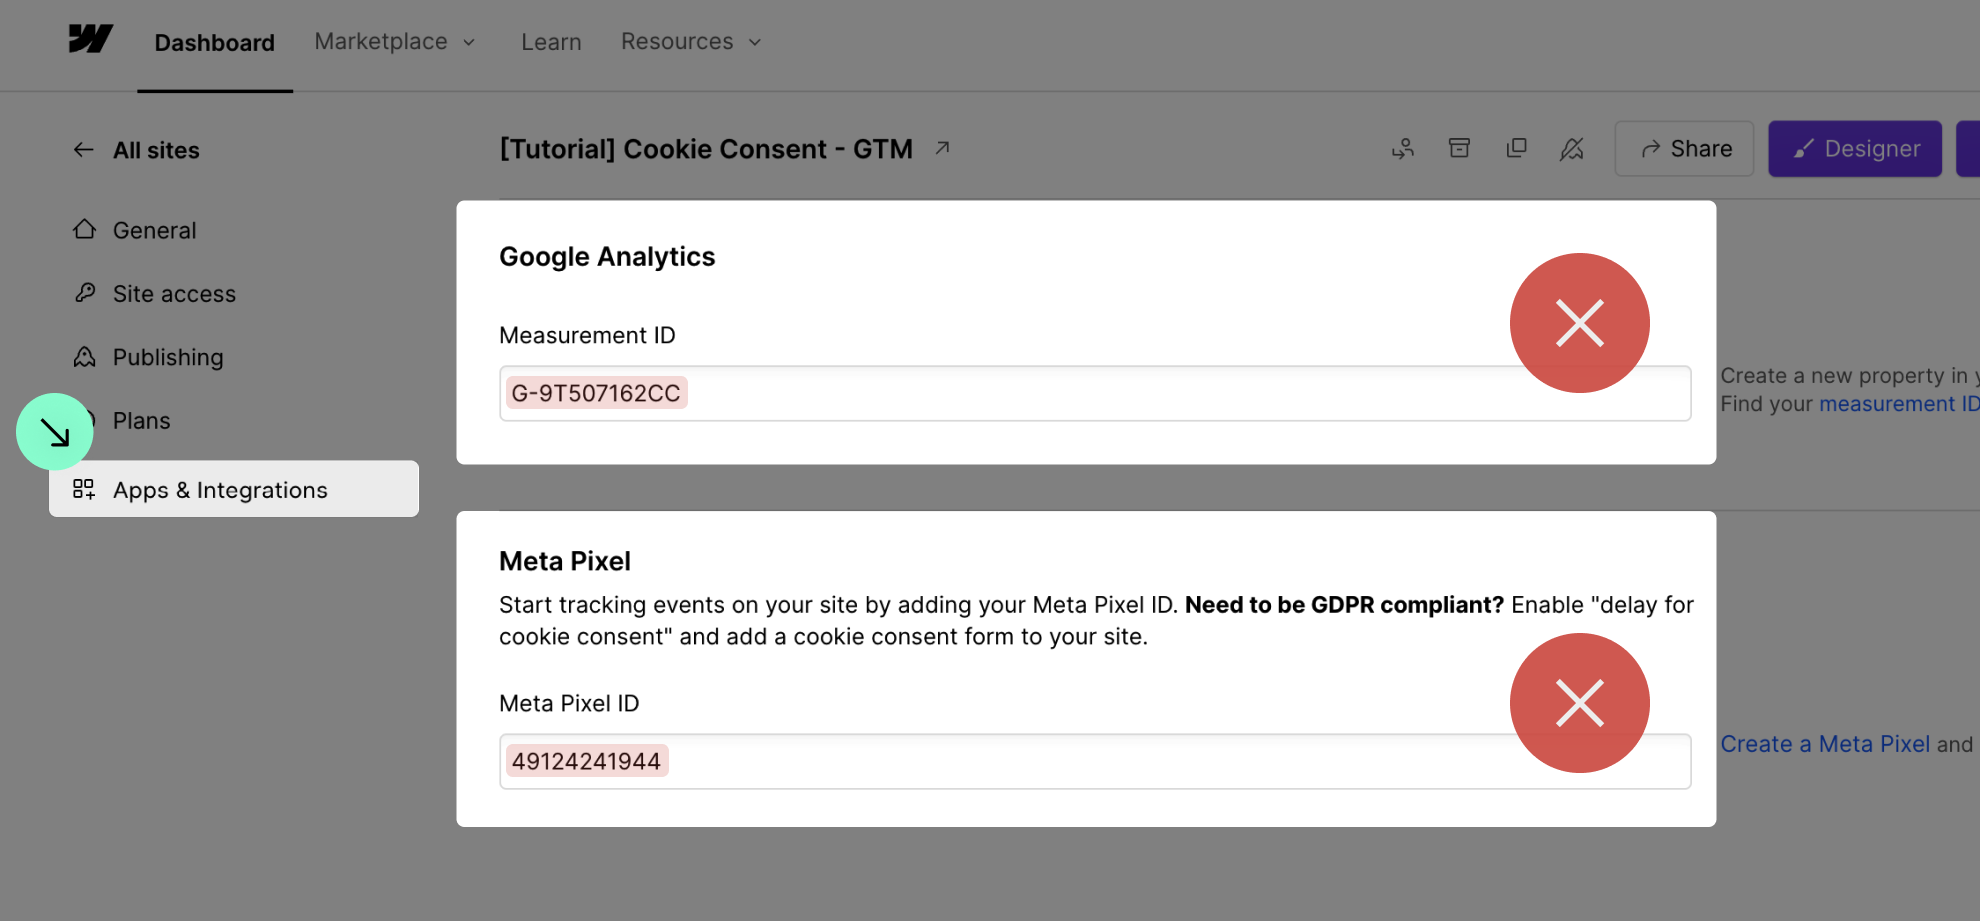Viewport: 1980px width, 921px height.
Task: Open site link arrow next to title
Action: [x=942, y=148]
